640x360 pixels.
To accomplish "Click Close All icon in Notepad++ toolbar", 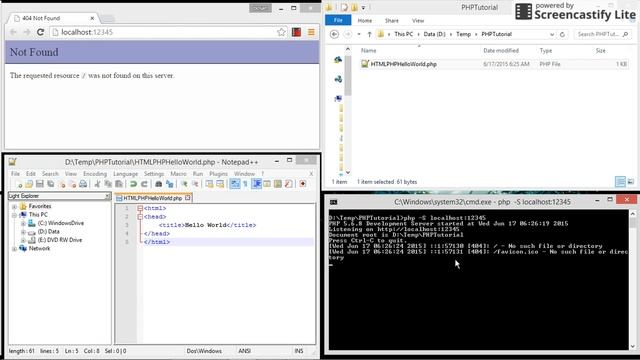I will (73, 184).
